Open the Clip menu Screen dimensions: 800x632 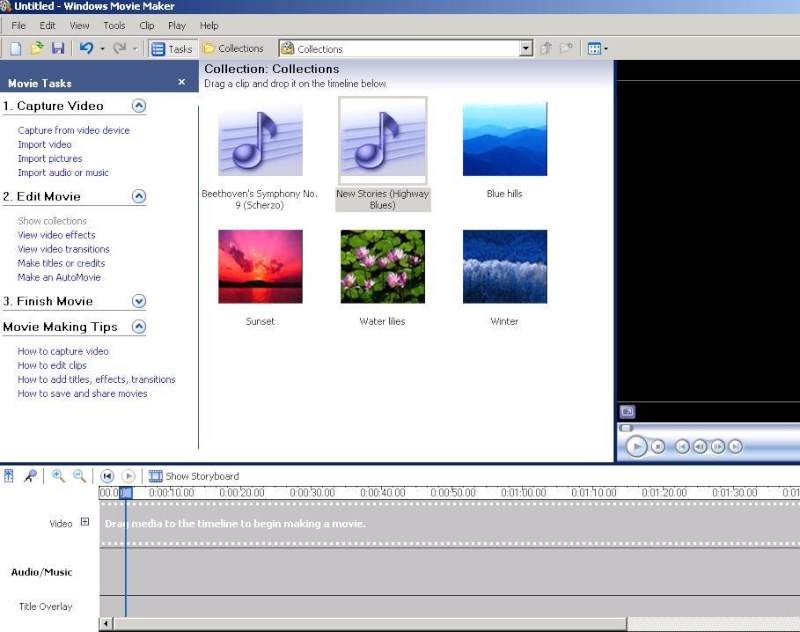pyautogui.click(x=147, y=26)
